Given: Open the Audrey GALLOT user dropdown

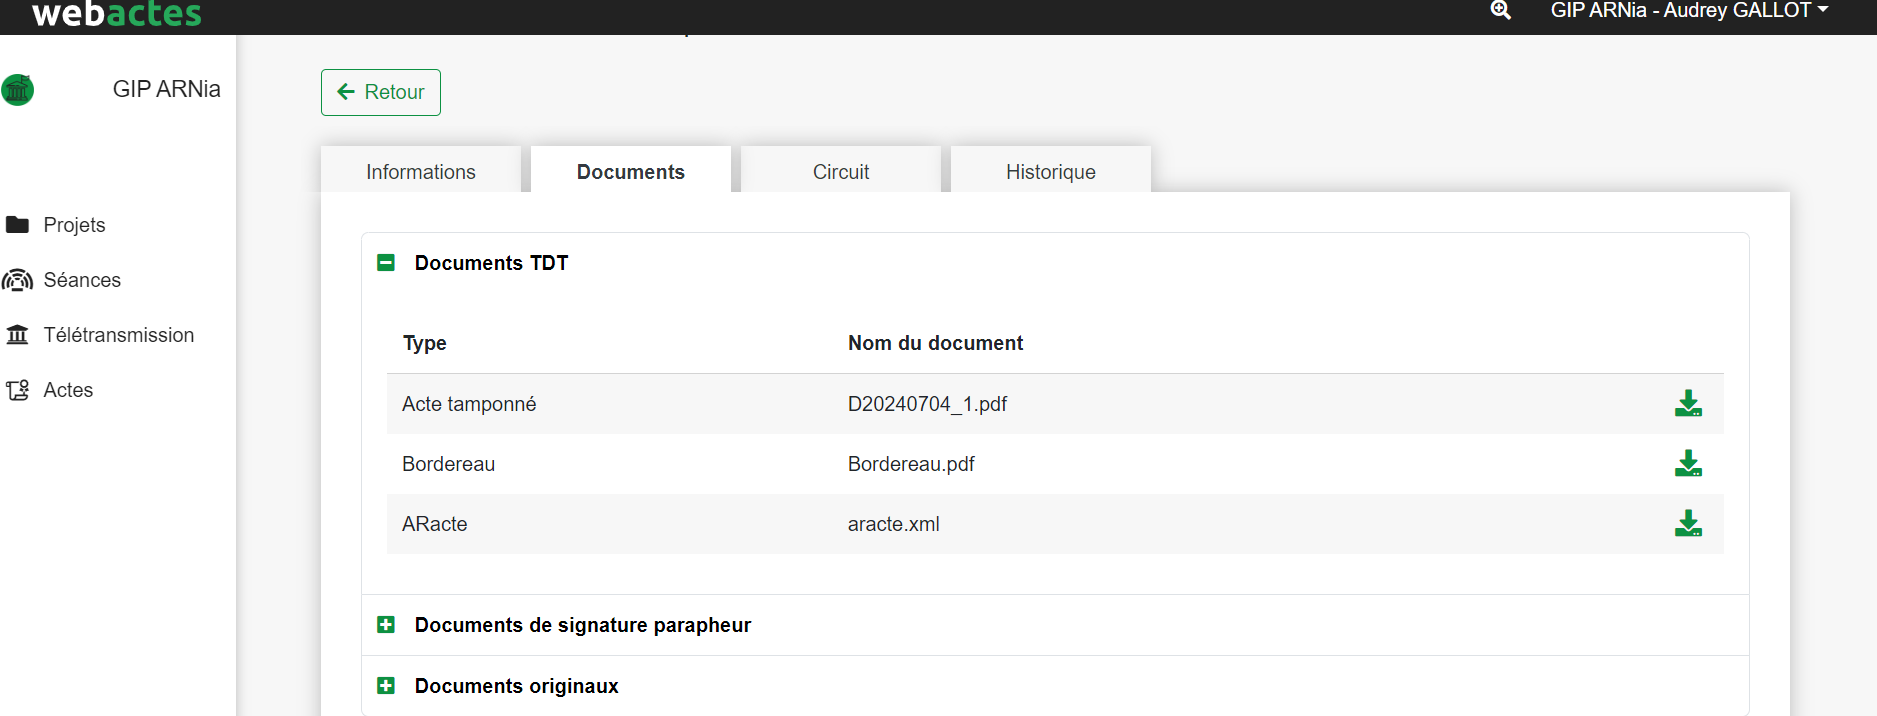Looking at the screenshot, I should [1689, 11].
